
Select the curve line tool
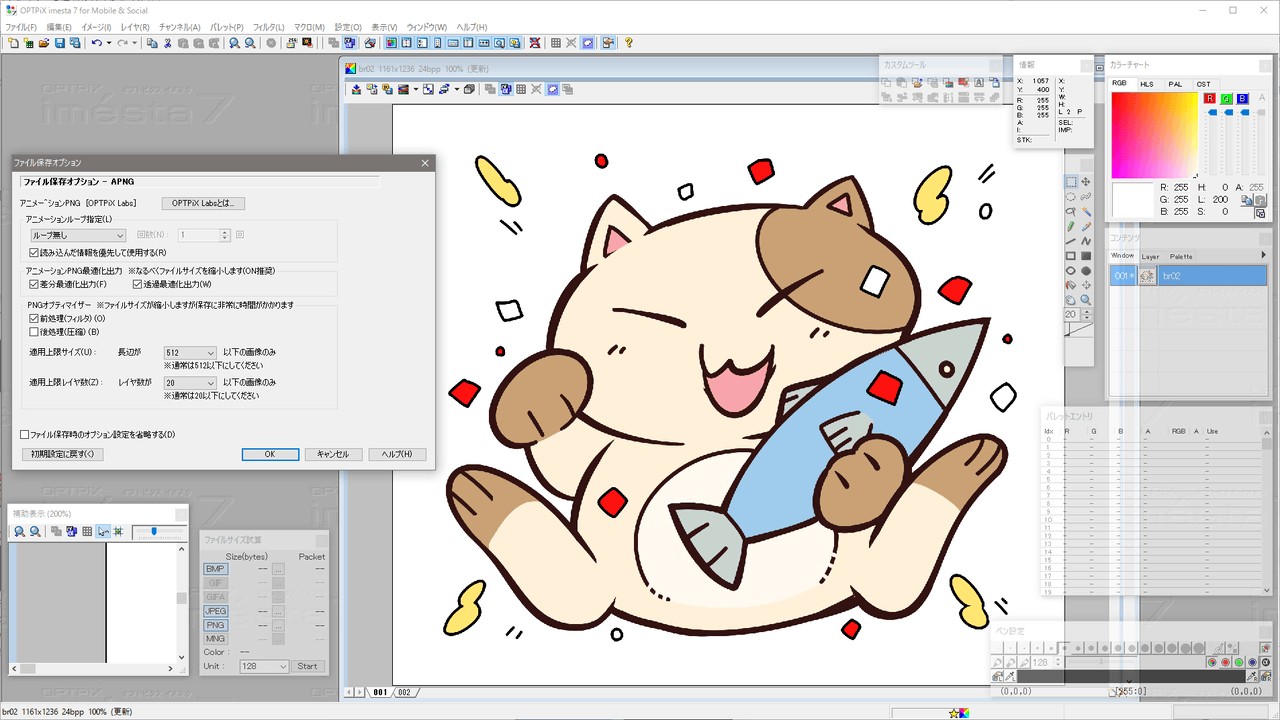(x=1086, y=241)
